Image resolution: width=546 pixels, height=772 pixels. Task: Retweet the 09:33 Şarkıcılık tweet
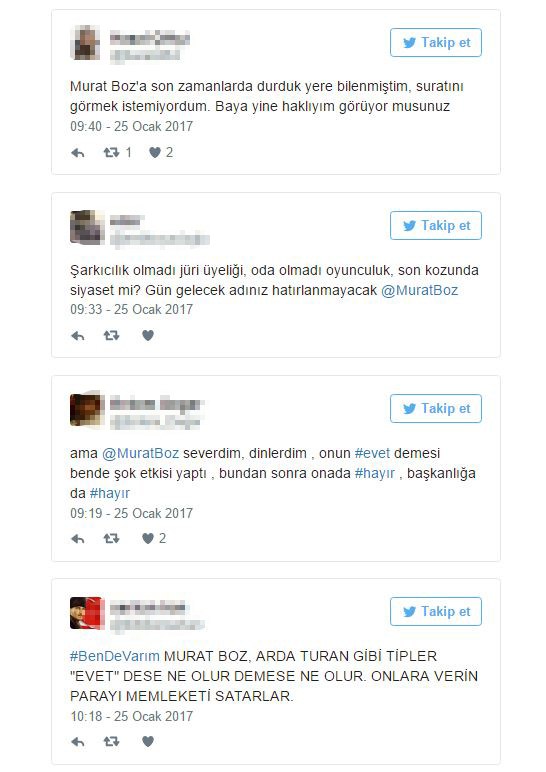point(111,336)
